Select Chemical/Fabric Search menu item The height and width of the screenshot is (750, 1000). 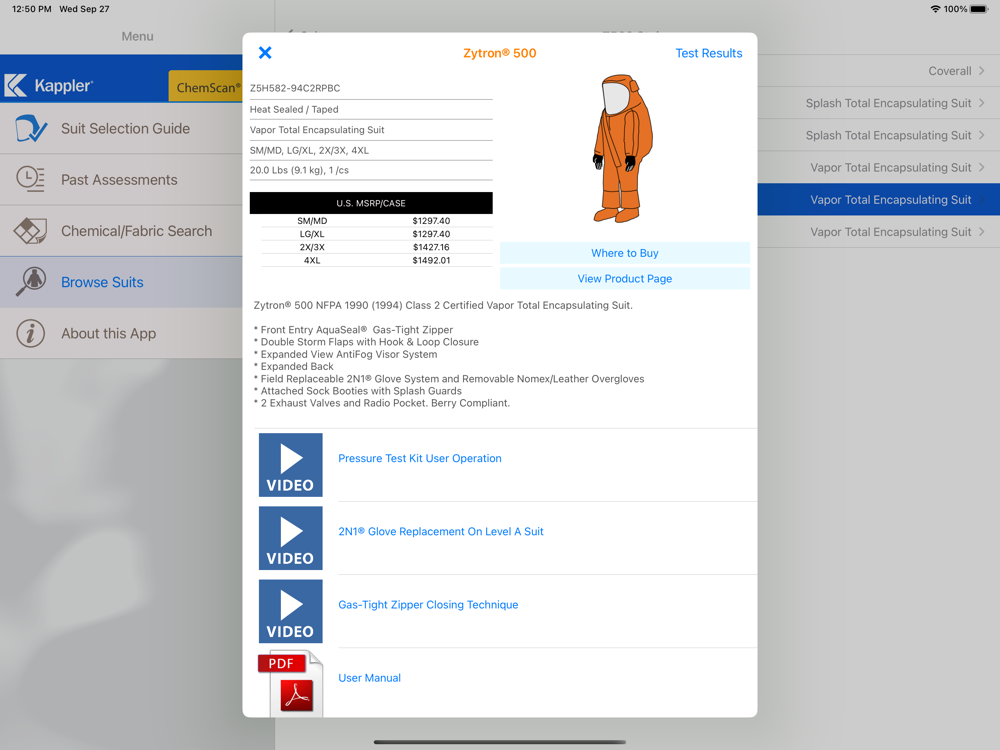[x=121, y=231]
